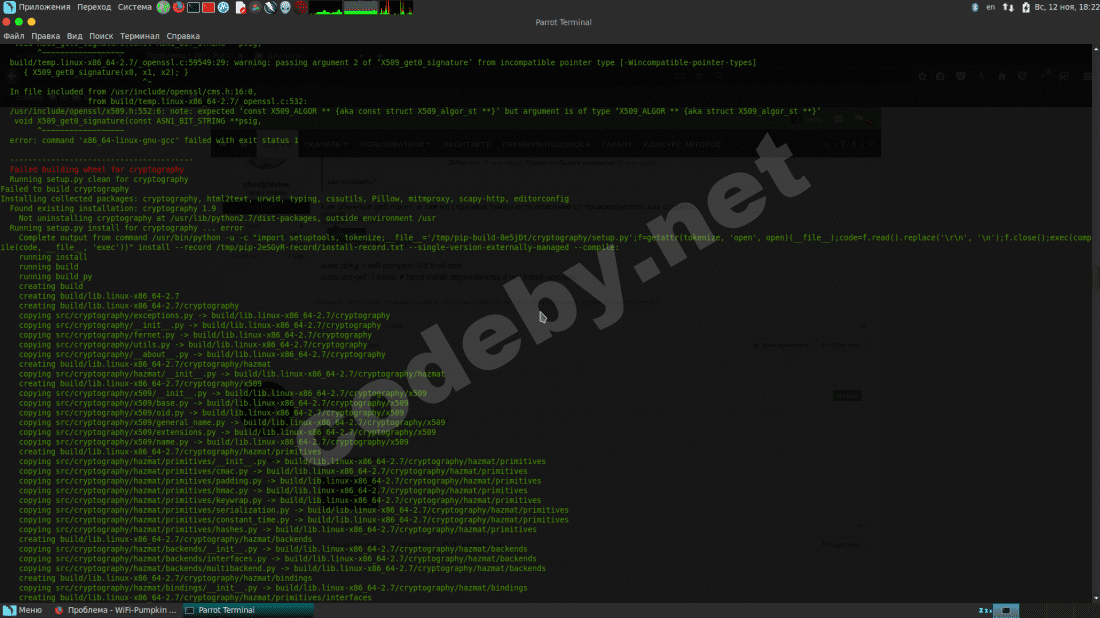Switch to Проблема - WiFi-Pumpkin taskbar window
Viewport: 1100px width, 618px height.
pos(115,610)
